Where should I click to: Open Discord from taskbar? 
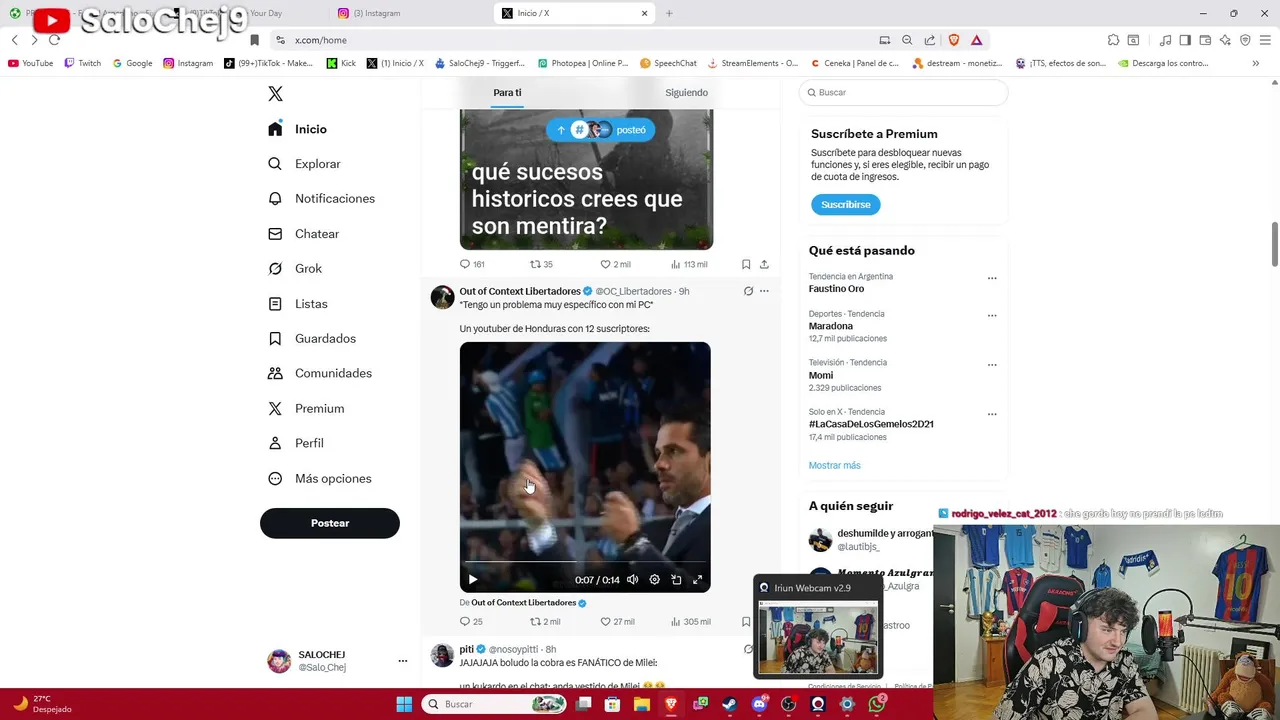(x=759, y=704)
